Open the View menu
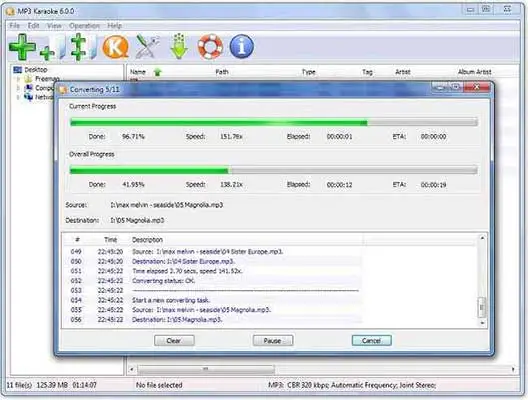The width and height of the screenshot is (528, 400). pyautogui.click(x=54, y=26)
